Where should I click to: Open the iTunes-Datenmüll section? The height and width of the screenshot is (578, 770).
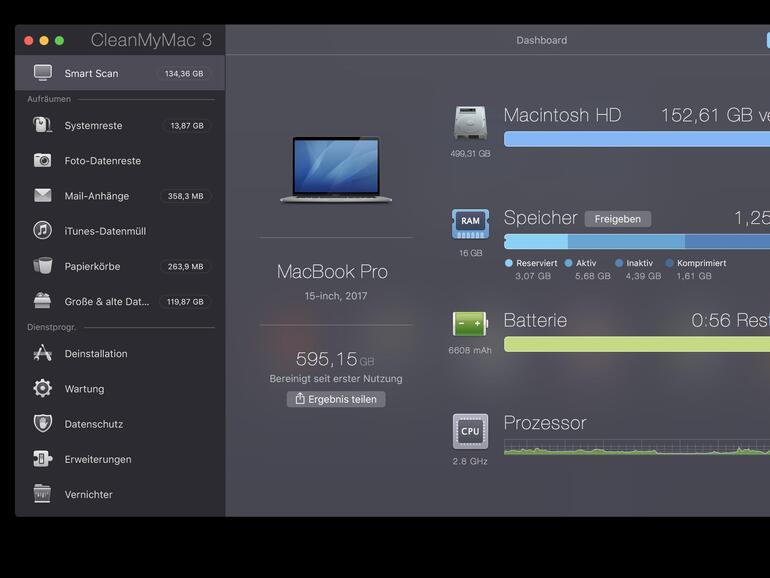coord(120,231)
